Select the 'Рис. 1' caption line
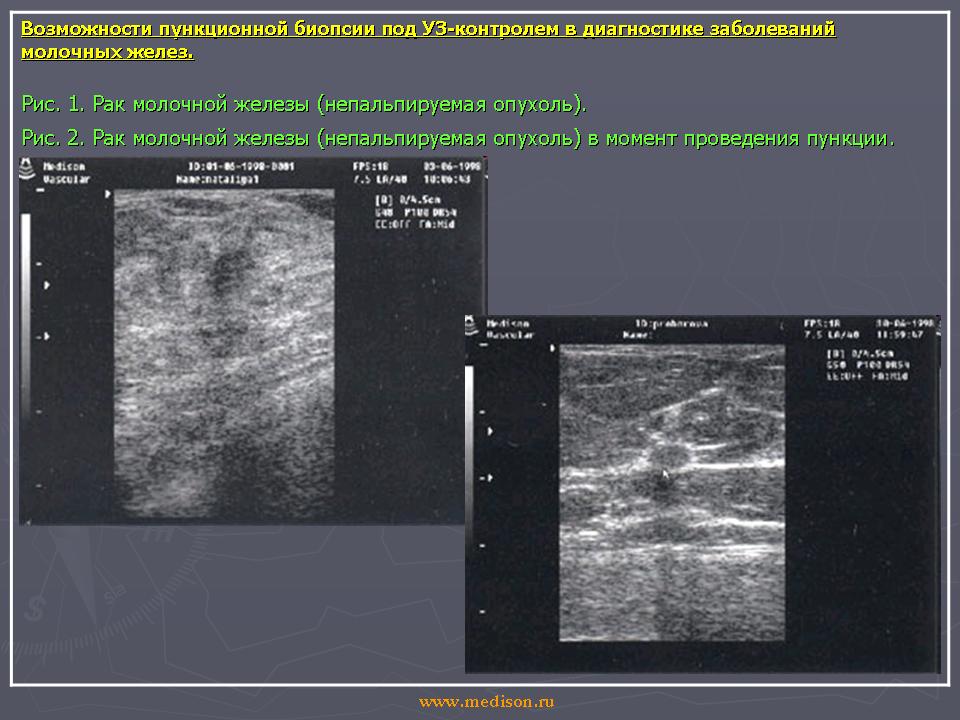This screenshot has height=720, width=960. [x=304, y=104]
